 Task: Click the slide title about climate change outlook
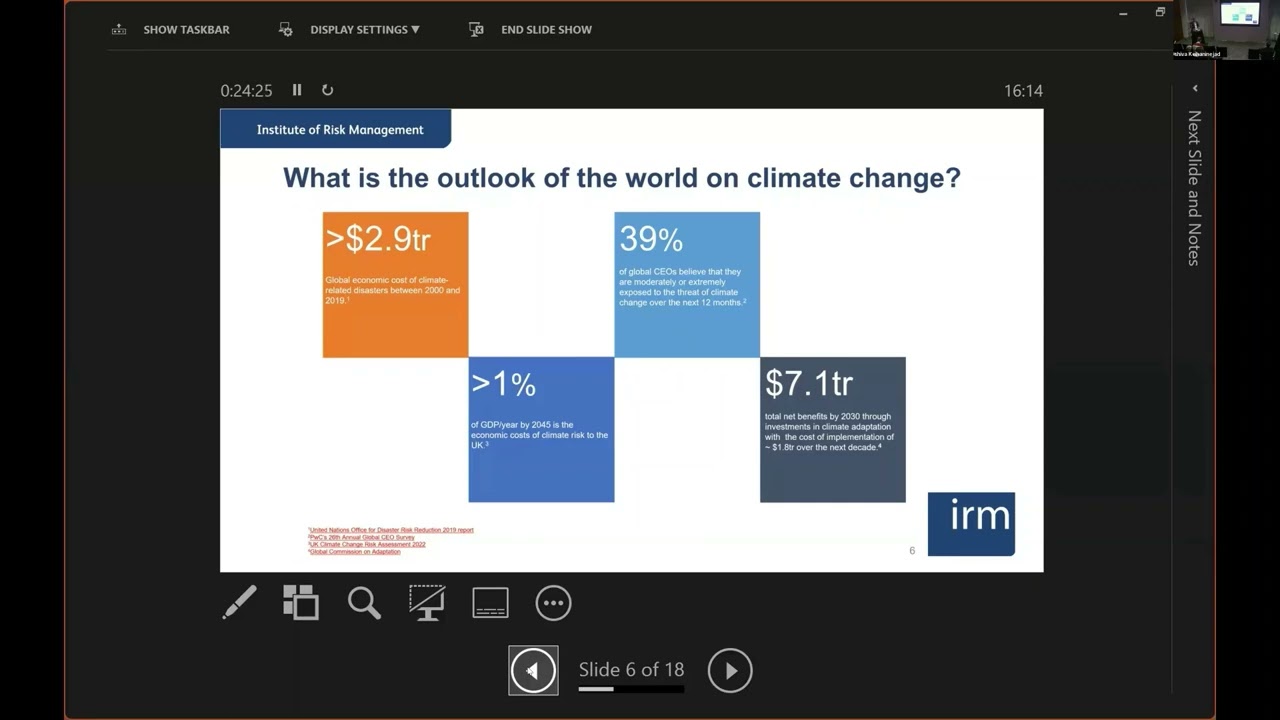click(621, 178)
